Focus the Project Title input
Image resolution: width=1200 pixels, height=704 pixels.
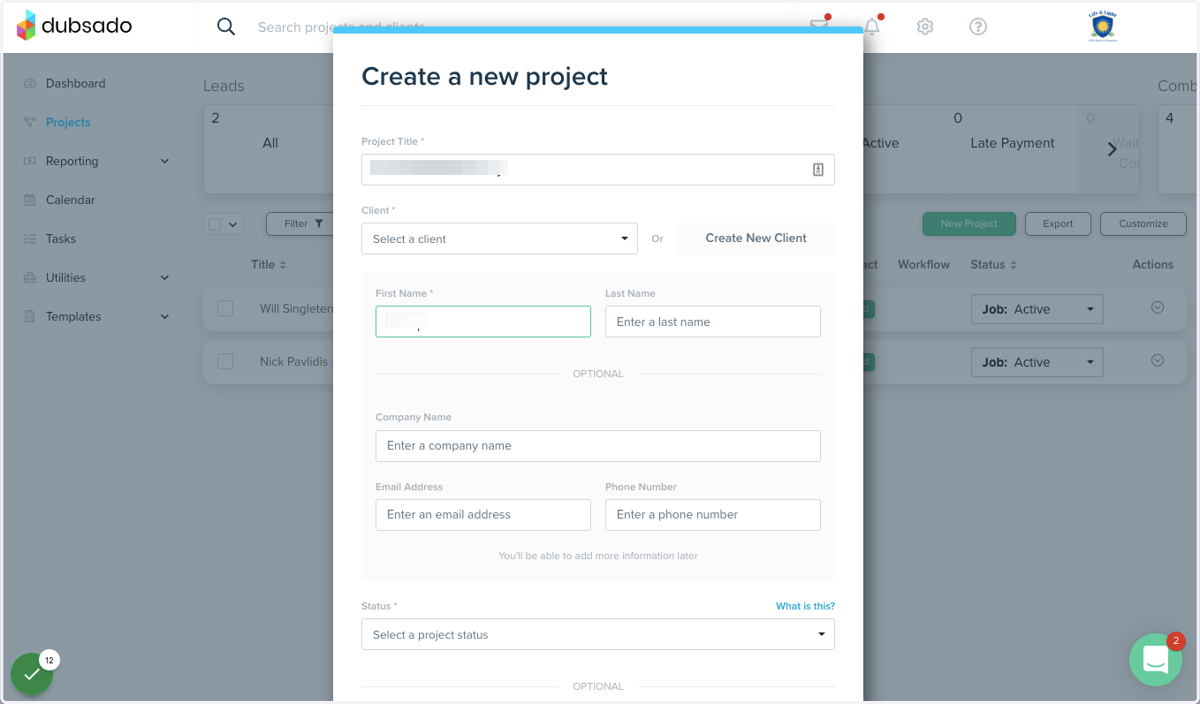[x=598, y=170]
